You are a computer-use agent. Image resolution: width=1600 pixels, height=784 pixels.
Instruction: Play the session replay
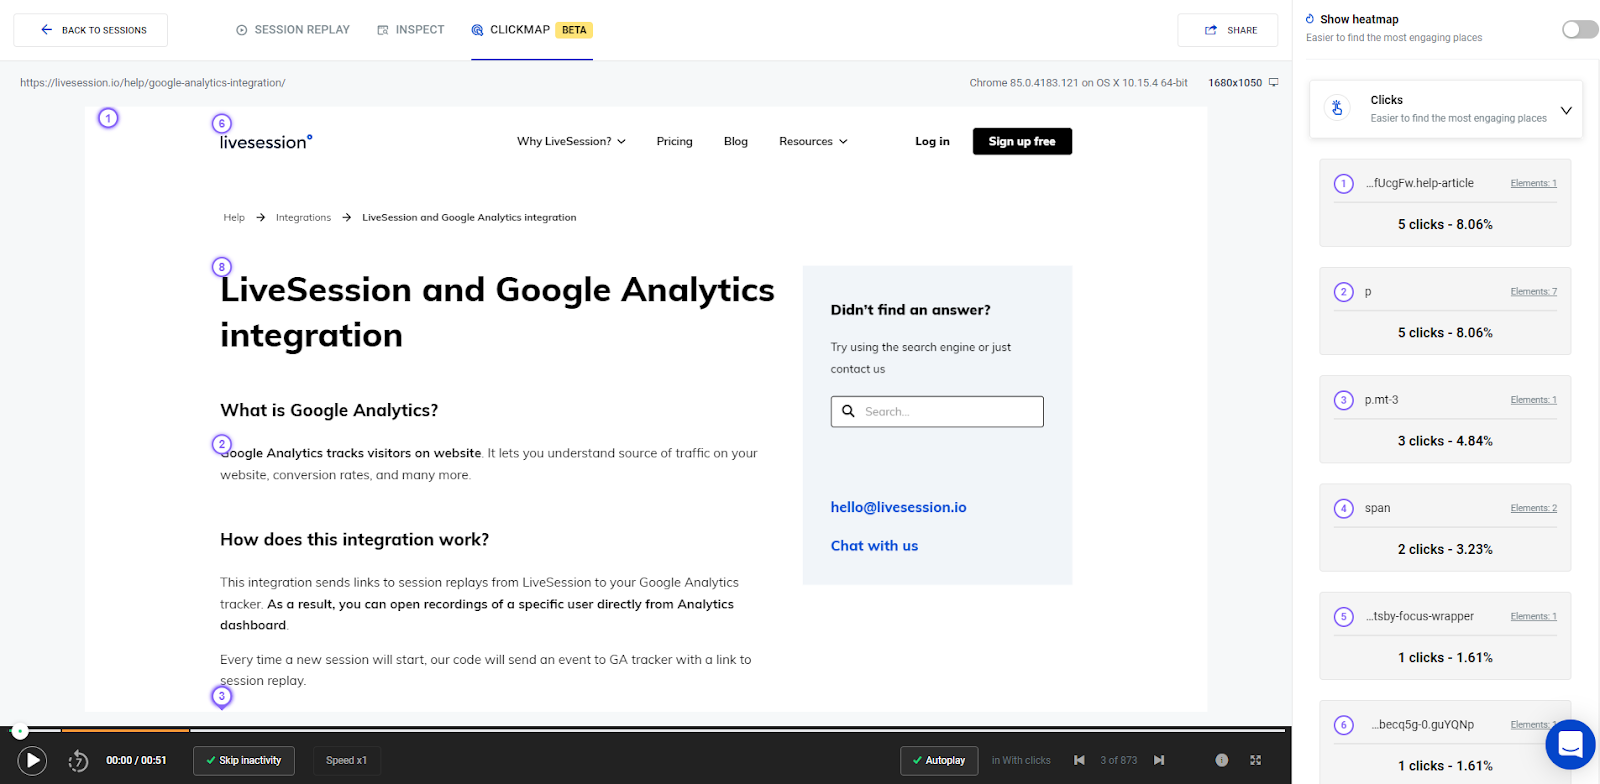coord(32,761)
